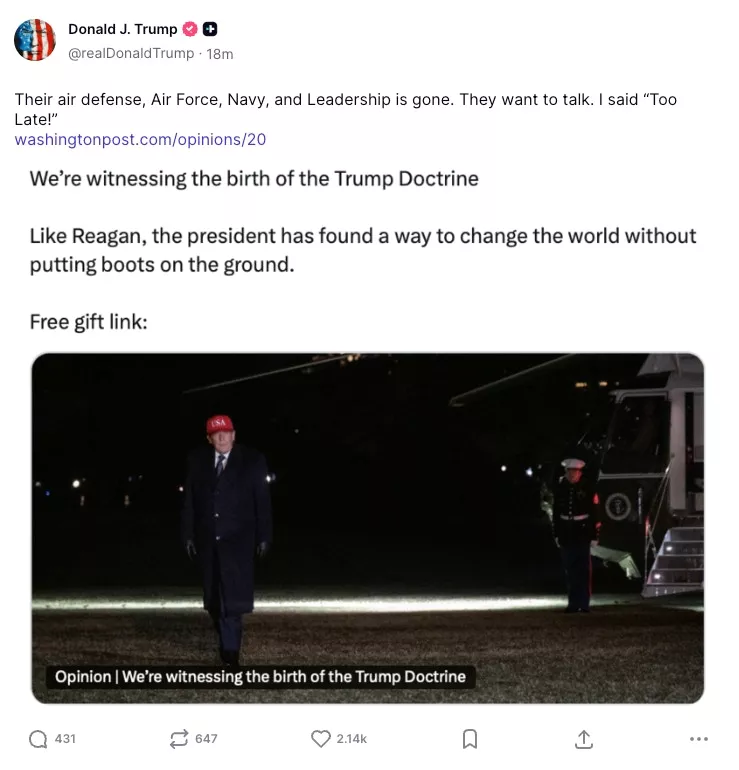Click the 18m post timestamp
Image resolution: width=739 pixels, height=770 pixels.
pyautogui.click(x=220, y=54)
